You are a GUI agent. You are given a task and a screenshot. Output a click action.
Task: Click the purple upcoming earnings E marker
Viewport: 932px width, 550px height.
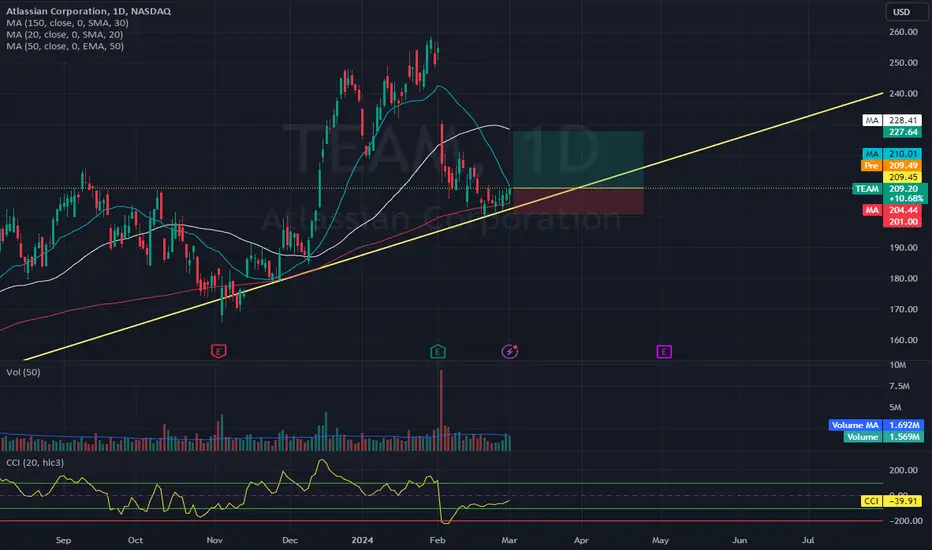tap(664, 351)
